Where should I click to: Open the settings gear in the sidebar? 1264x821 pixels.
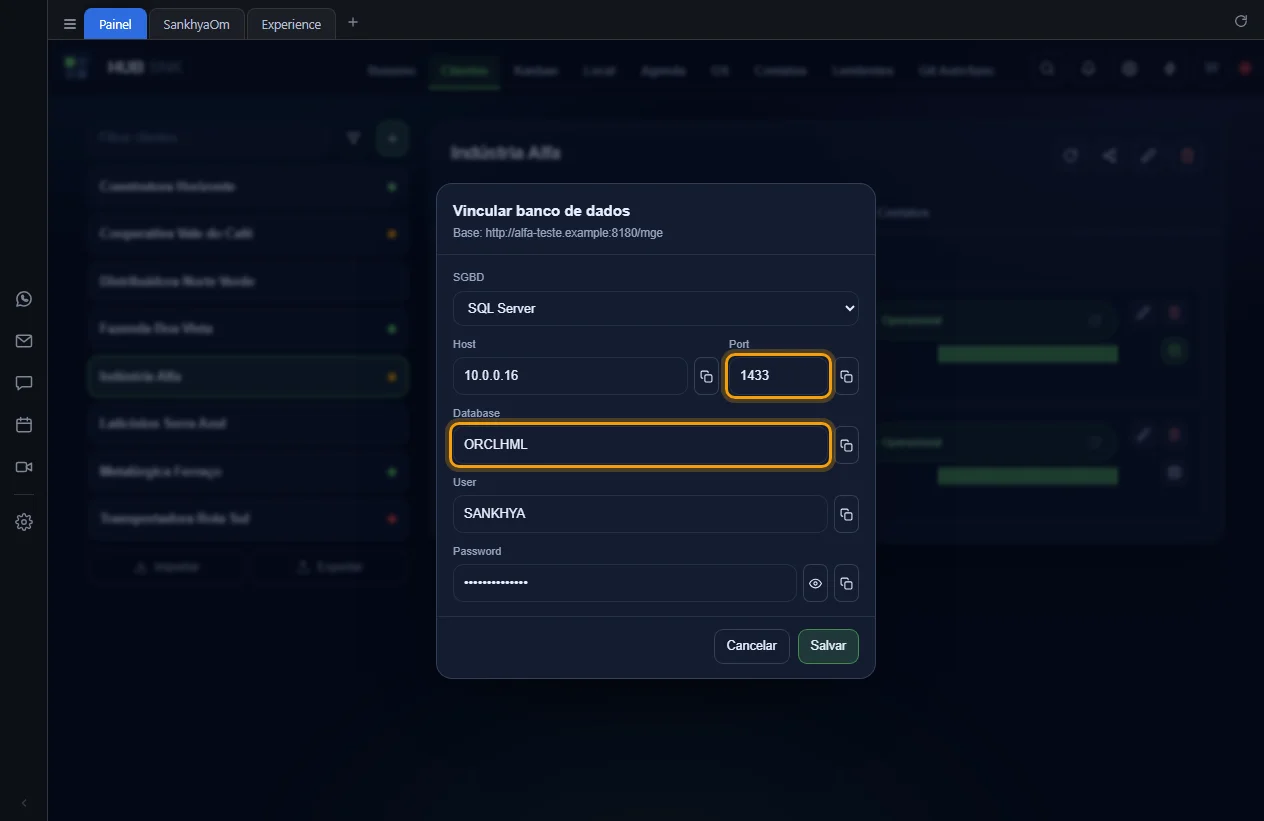[x=24, y=522]
